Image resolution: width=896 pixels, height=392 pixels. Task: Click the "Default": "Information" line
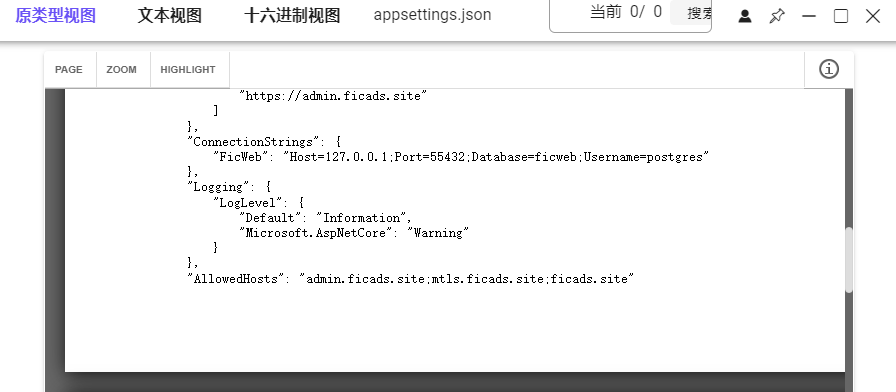tap(325, 218)
